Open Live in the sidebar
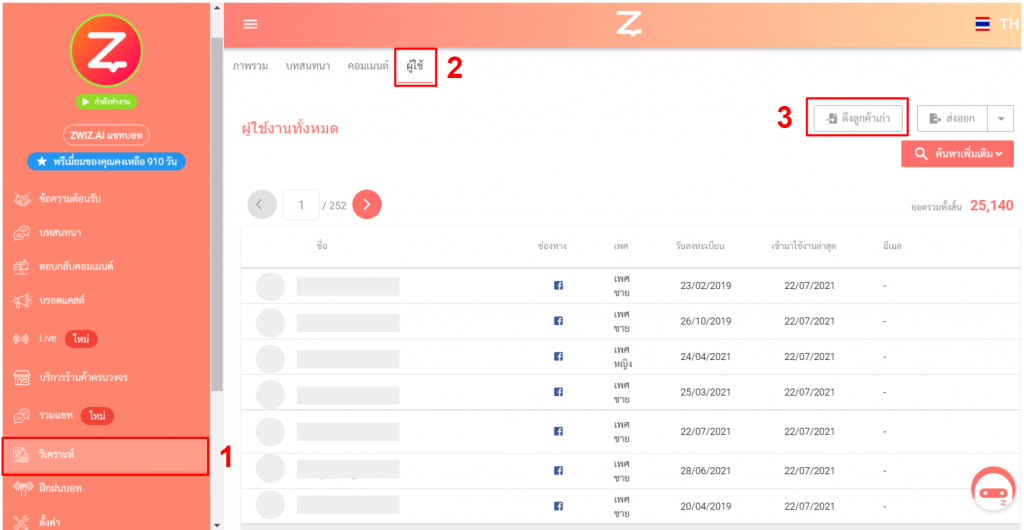 pos(104,338)
